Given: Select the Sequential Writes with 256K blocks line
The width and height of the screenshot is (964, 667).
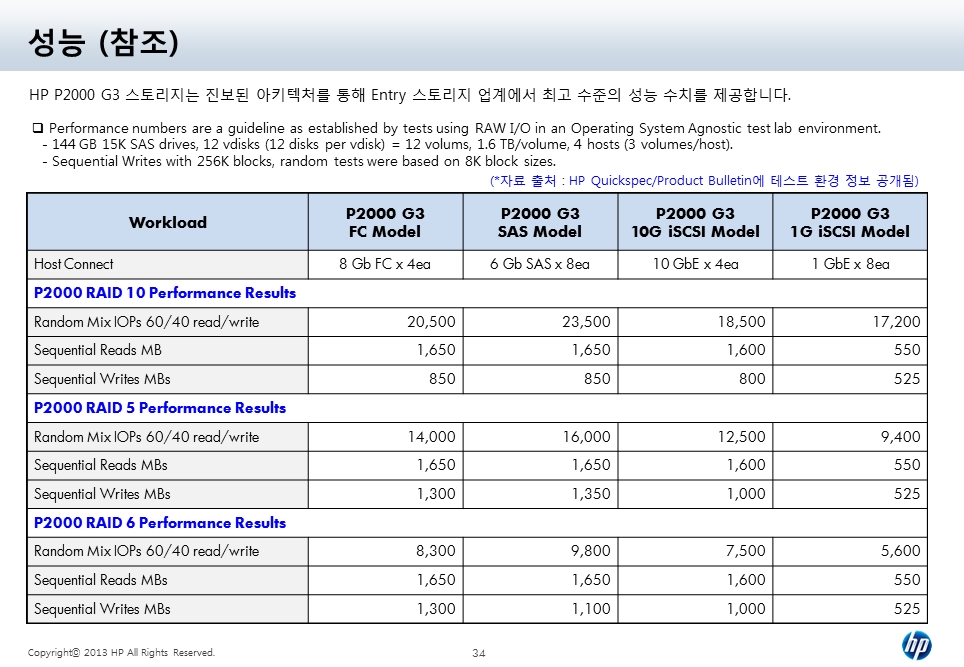Looking at the screenshot, I should pos(299,161).
